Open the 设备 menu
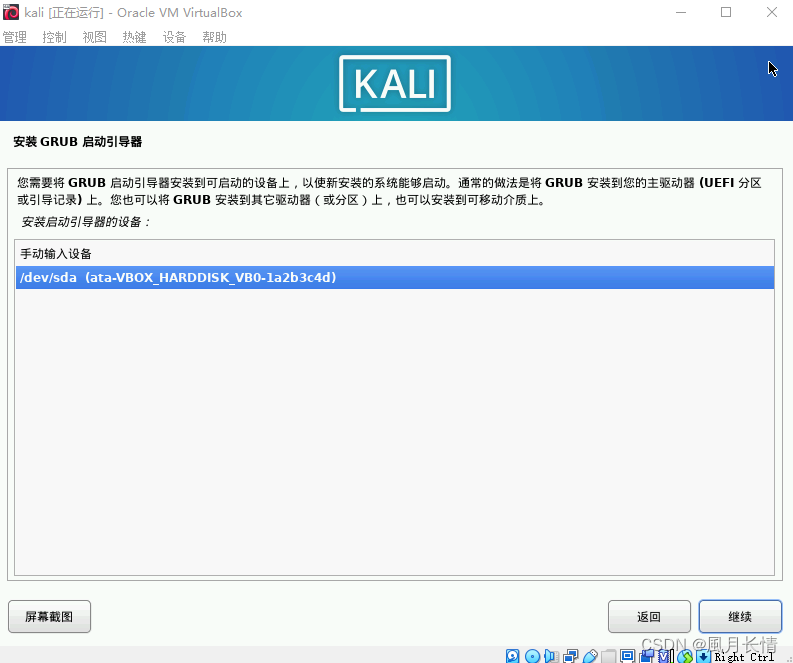Viewport: 793px width, 663px height. click(174, 37)
